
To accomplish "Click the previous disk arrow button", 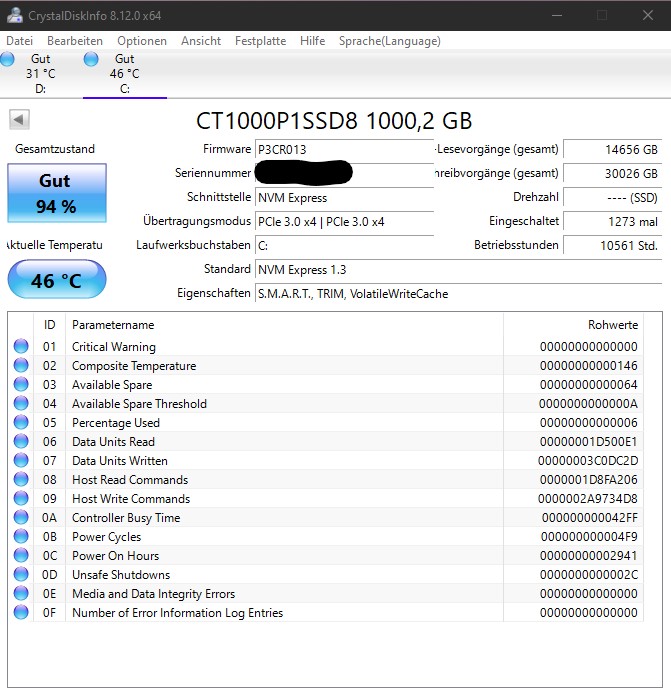I will click(19, 119).
